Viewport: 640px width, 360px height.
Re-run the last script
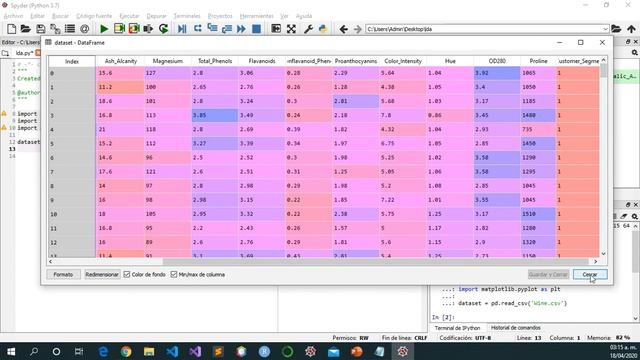pyautogui.click(x=163, y=29)
